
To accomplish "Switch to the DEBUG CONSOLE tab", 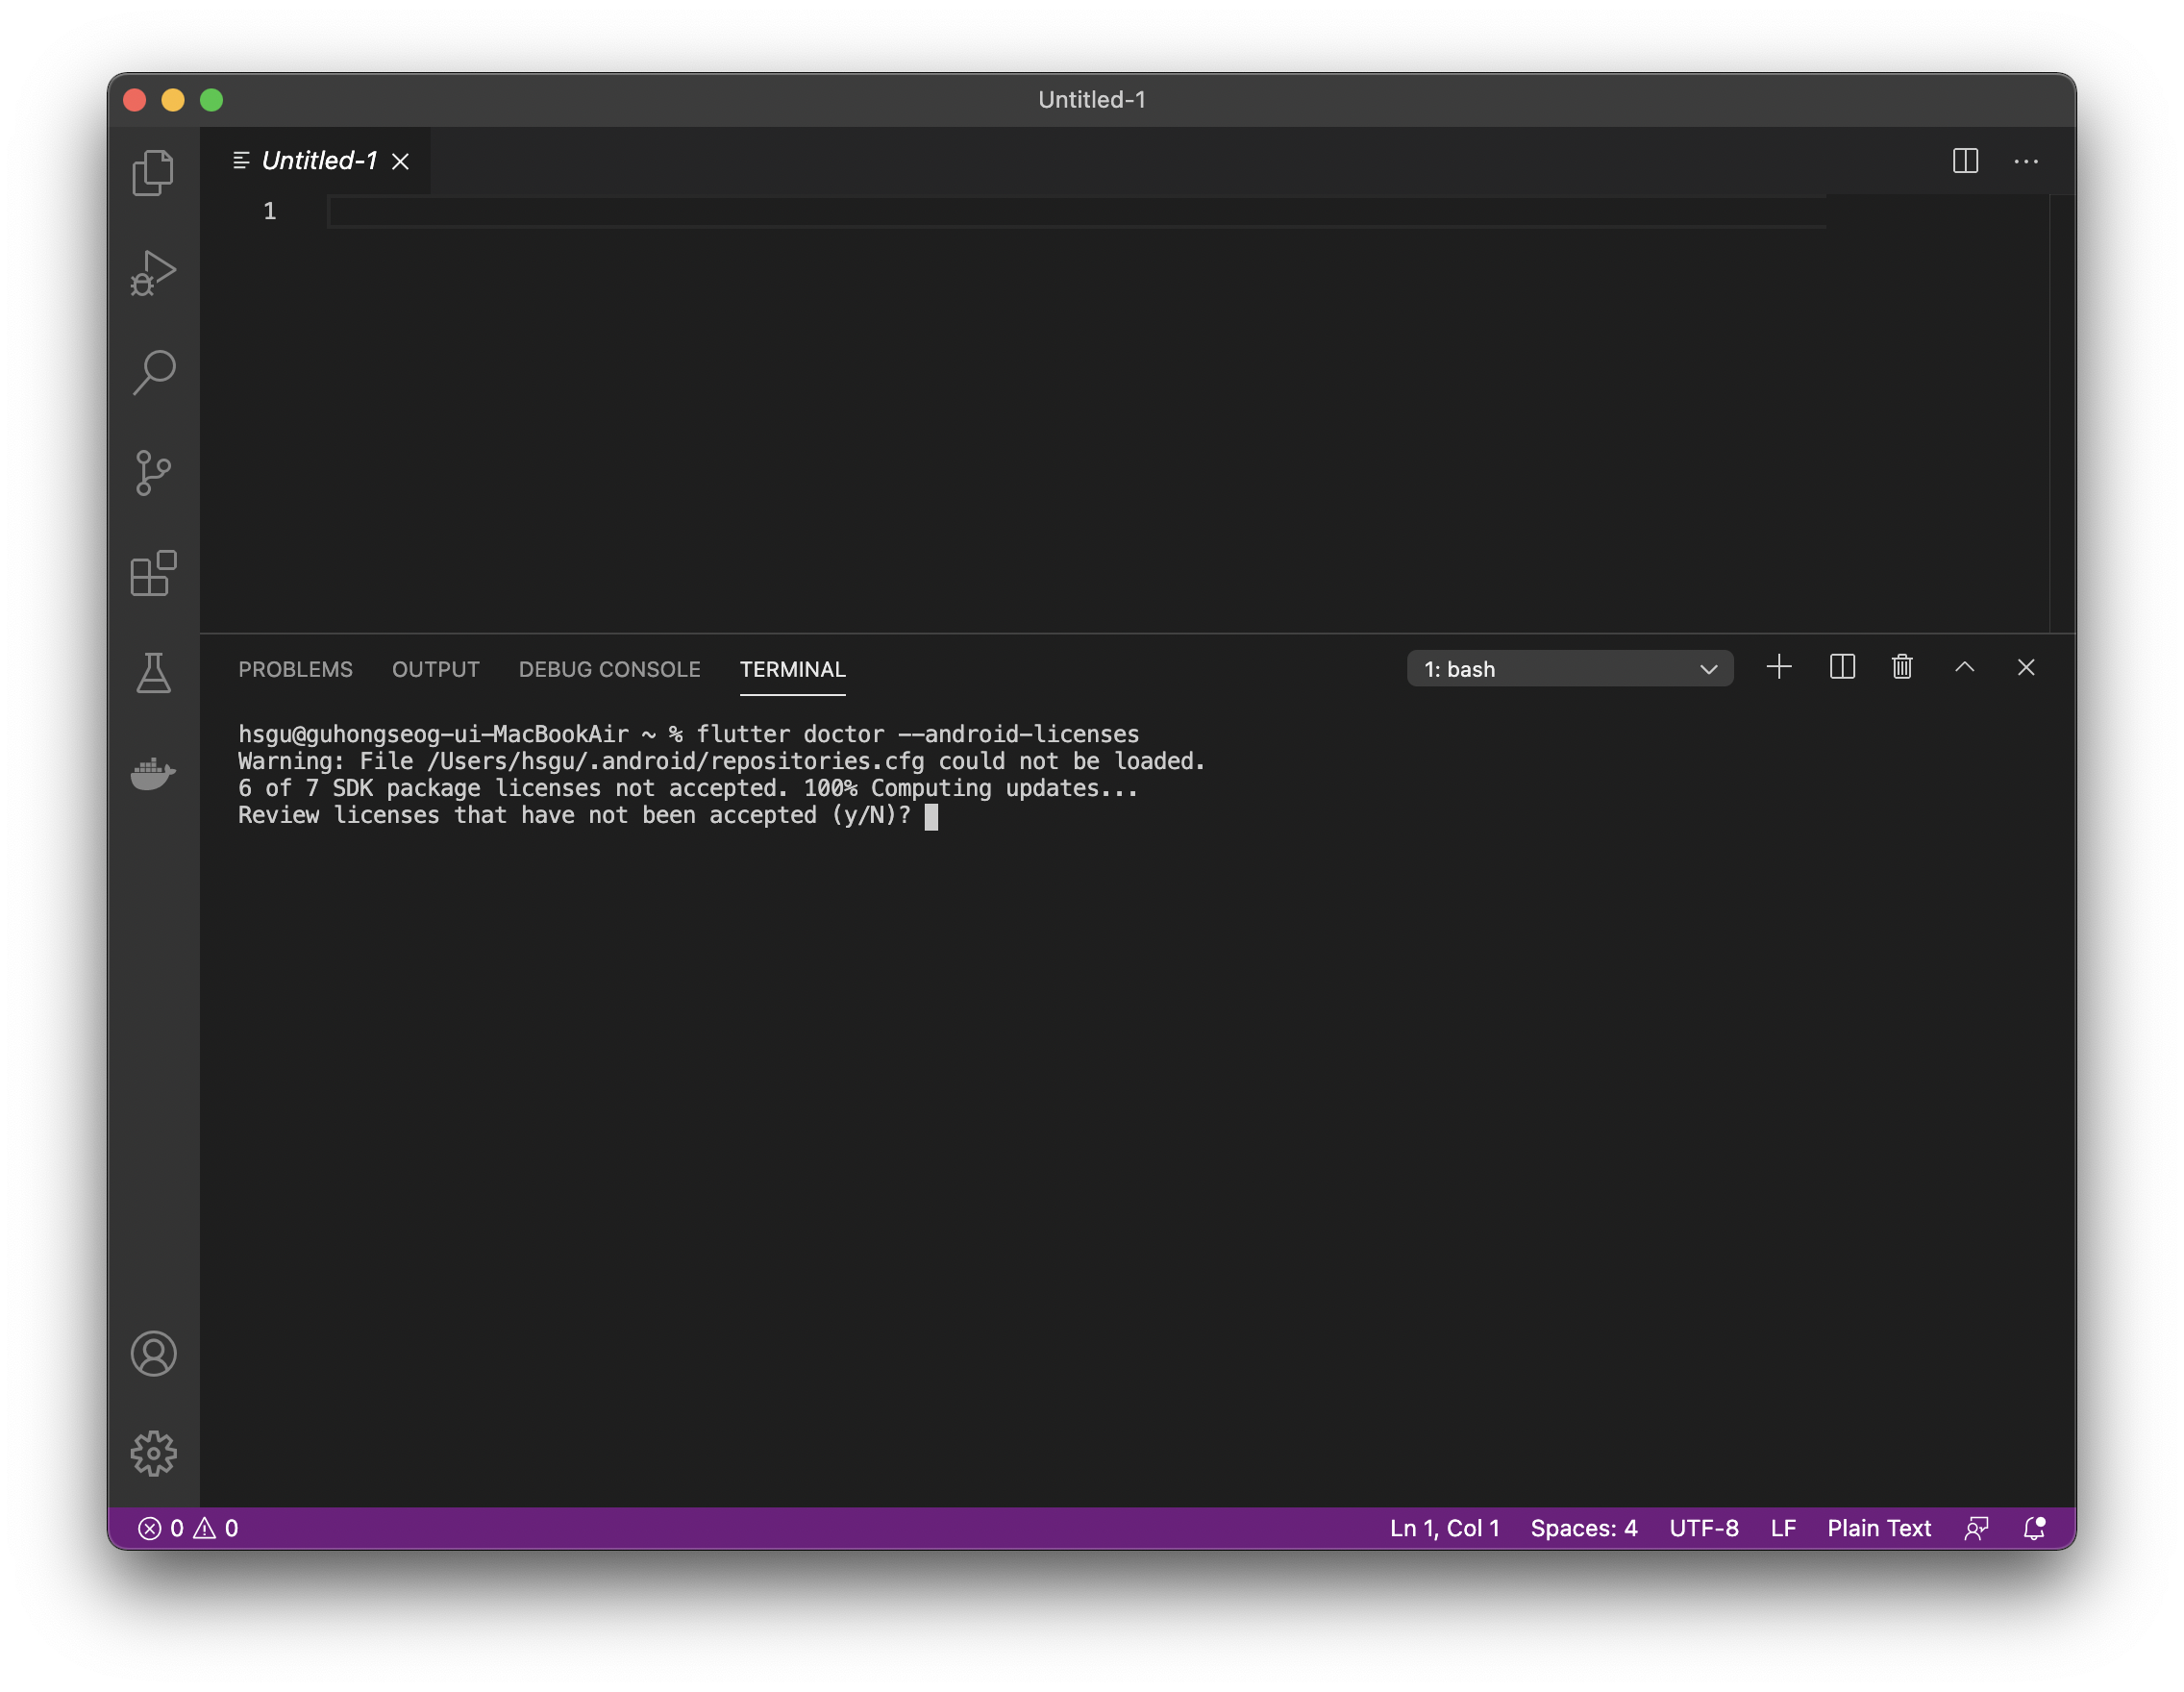I will click(x=609, y=669).
